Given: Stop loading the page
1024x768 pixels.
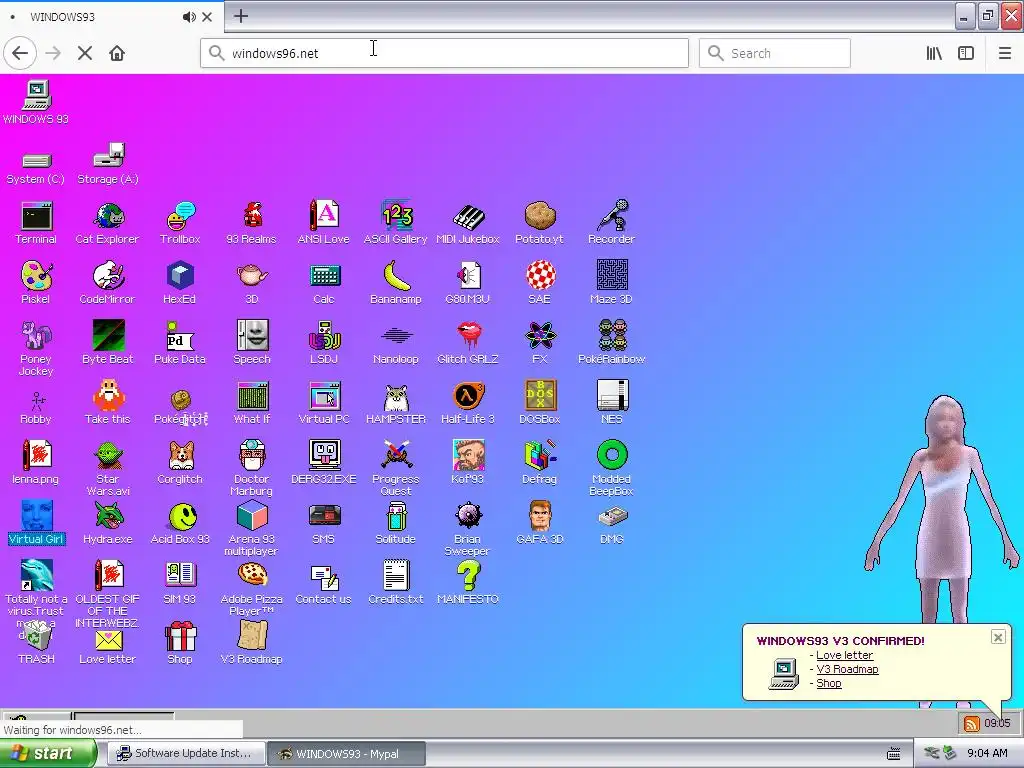Looking at the screenshot, I should 85,53.
